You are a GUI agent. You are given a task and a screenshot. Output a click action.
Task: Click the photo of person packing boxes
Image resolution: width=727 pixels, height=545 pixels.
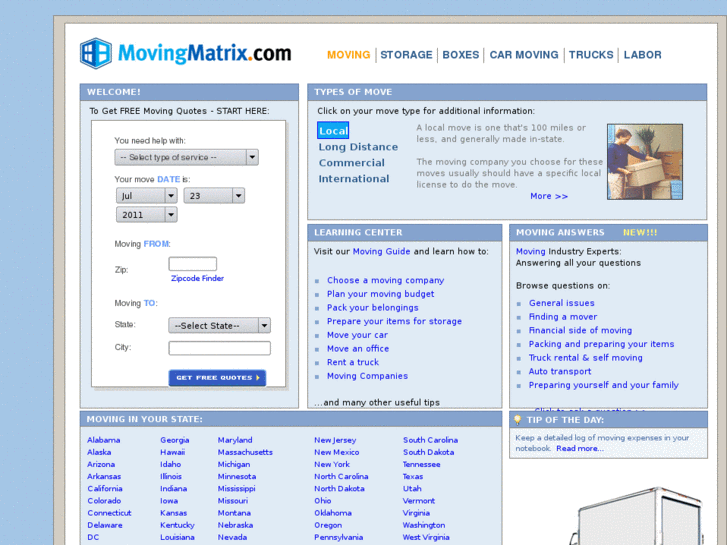pos(645,162)
